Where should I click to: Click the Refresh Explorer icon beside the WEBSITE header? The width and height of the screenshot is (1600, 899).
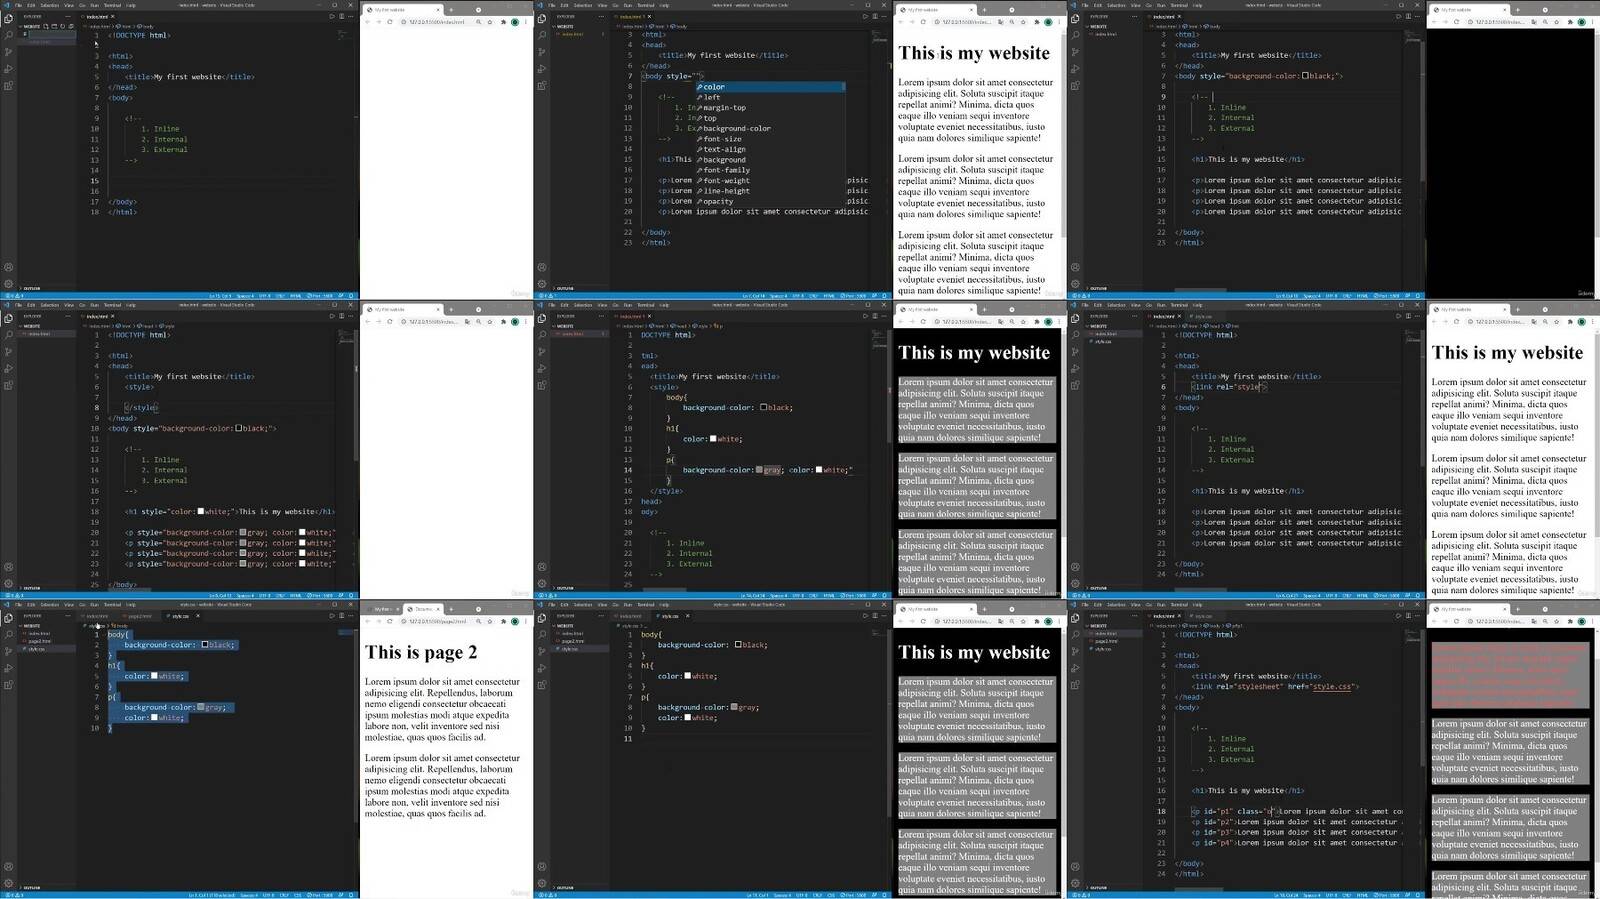click(62, 26)
